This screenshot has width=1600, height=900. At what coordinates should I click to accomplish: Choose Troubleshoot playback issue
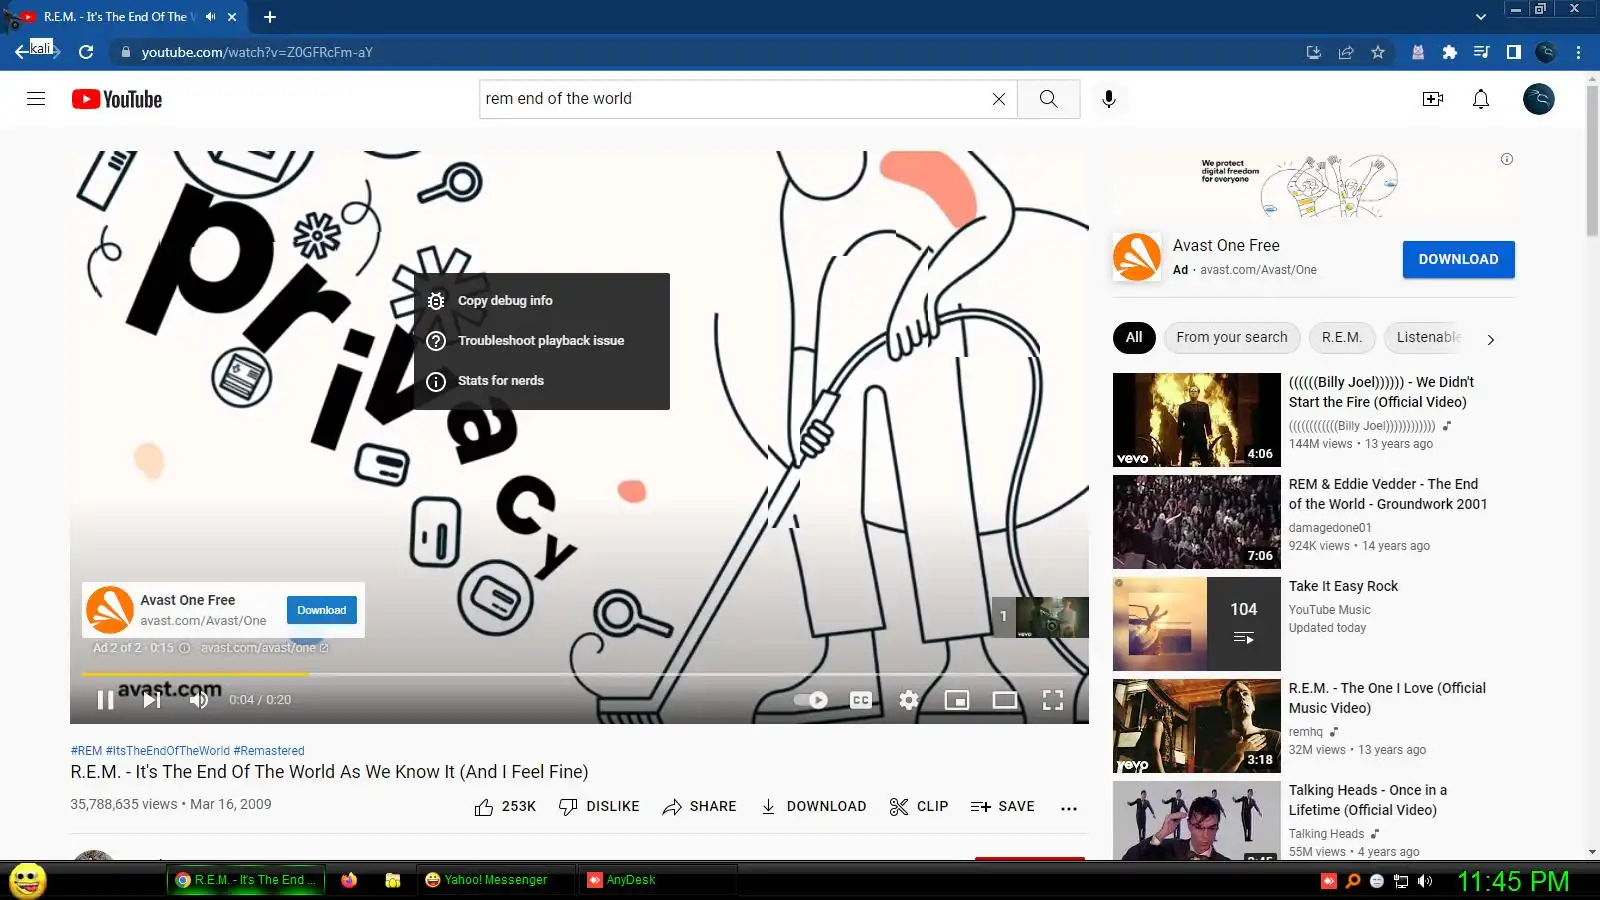coord(542,341)
